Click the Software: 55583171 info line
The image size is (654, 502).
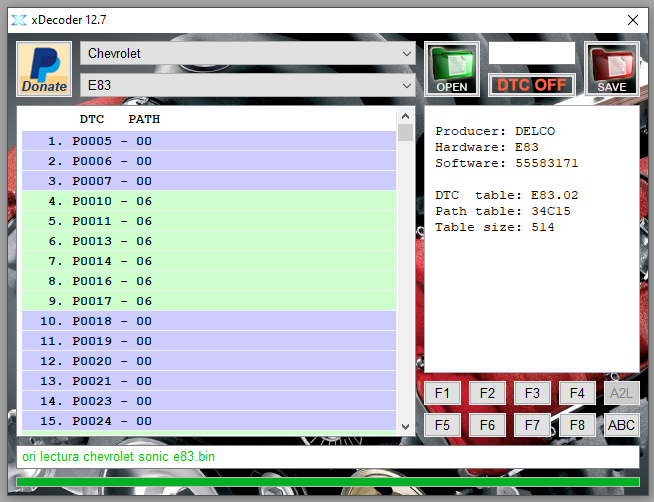[x=507, y=163]
